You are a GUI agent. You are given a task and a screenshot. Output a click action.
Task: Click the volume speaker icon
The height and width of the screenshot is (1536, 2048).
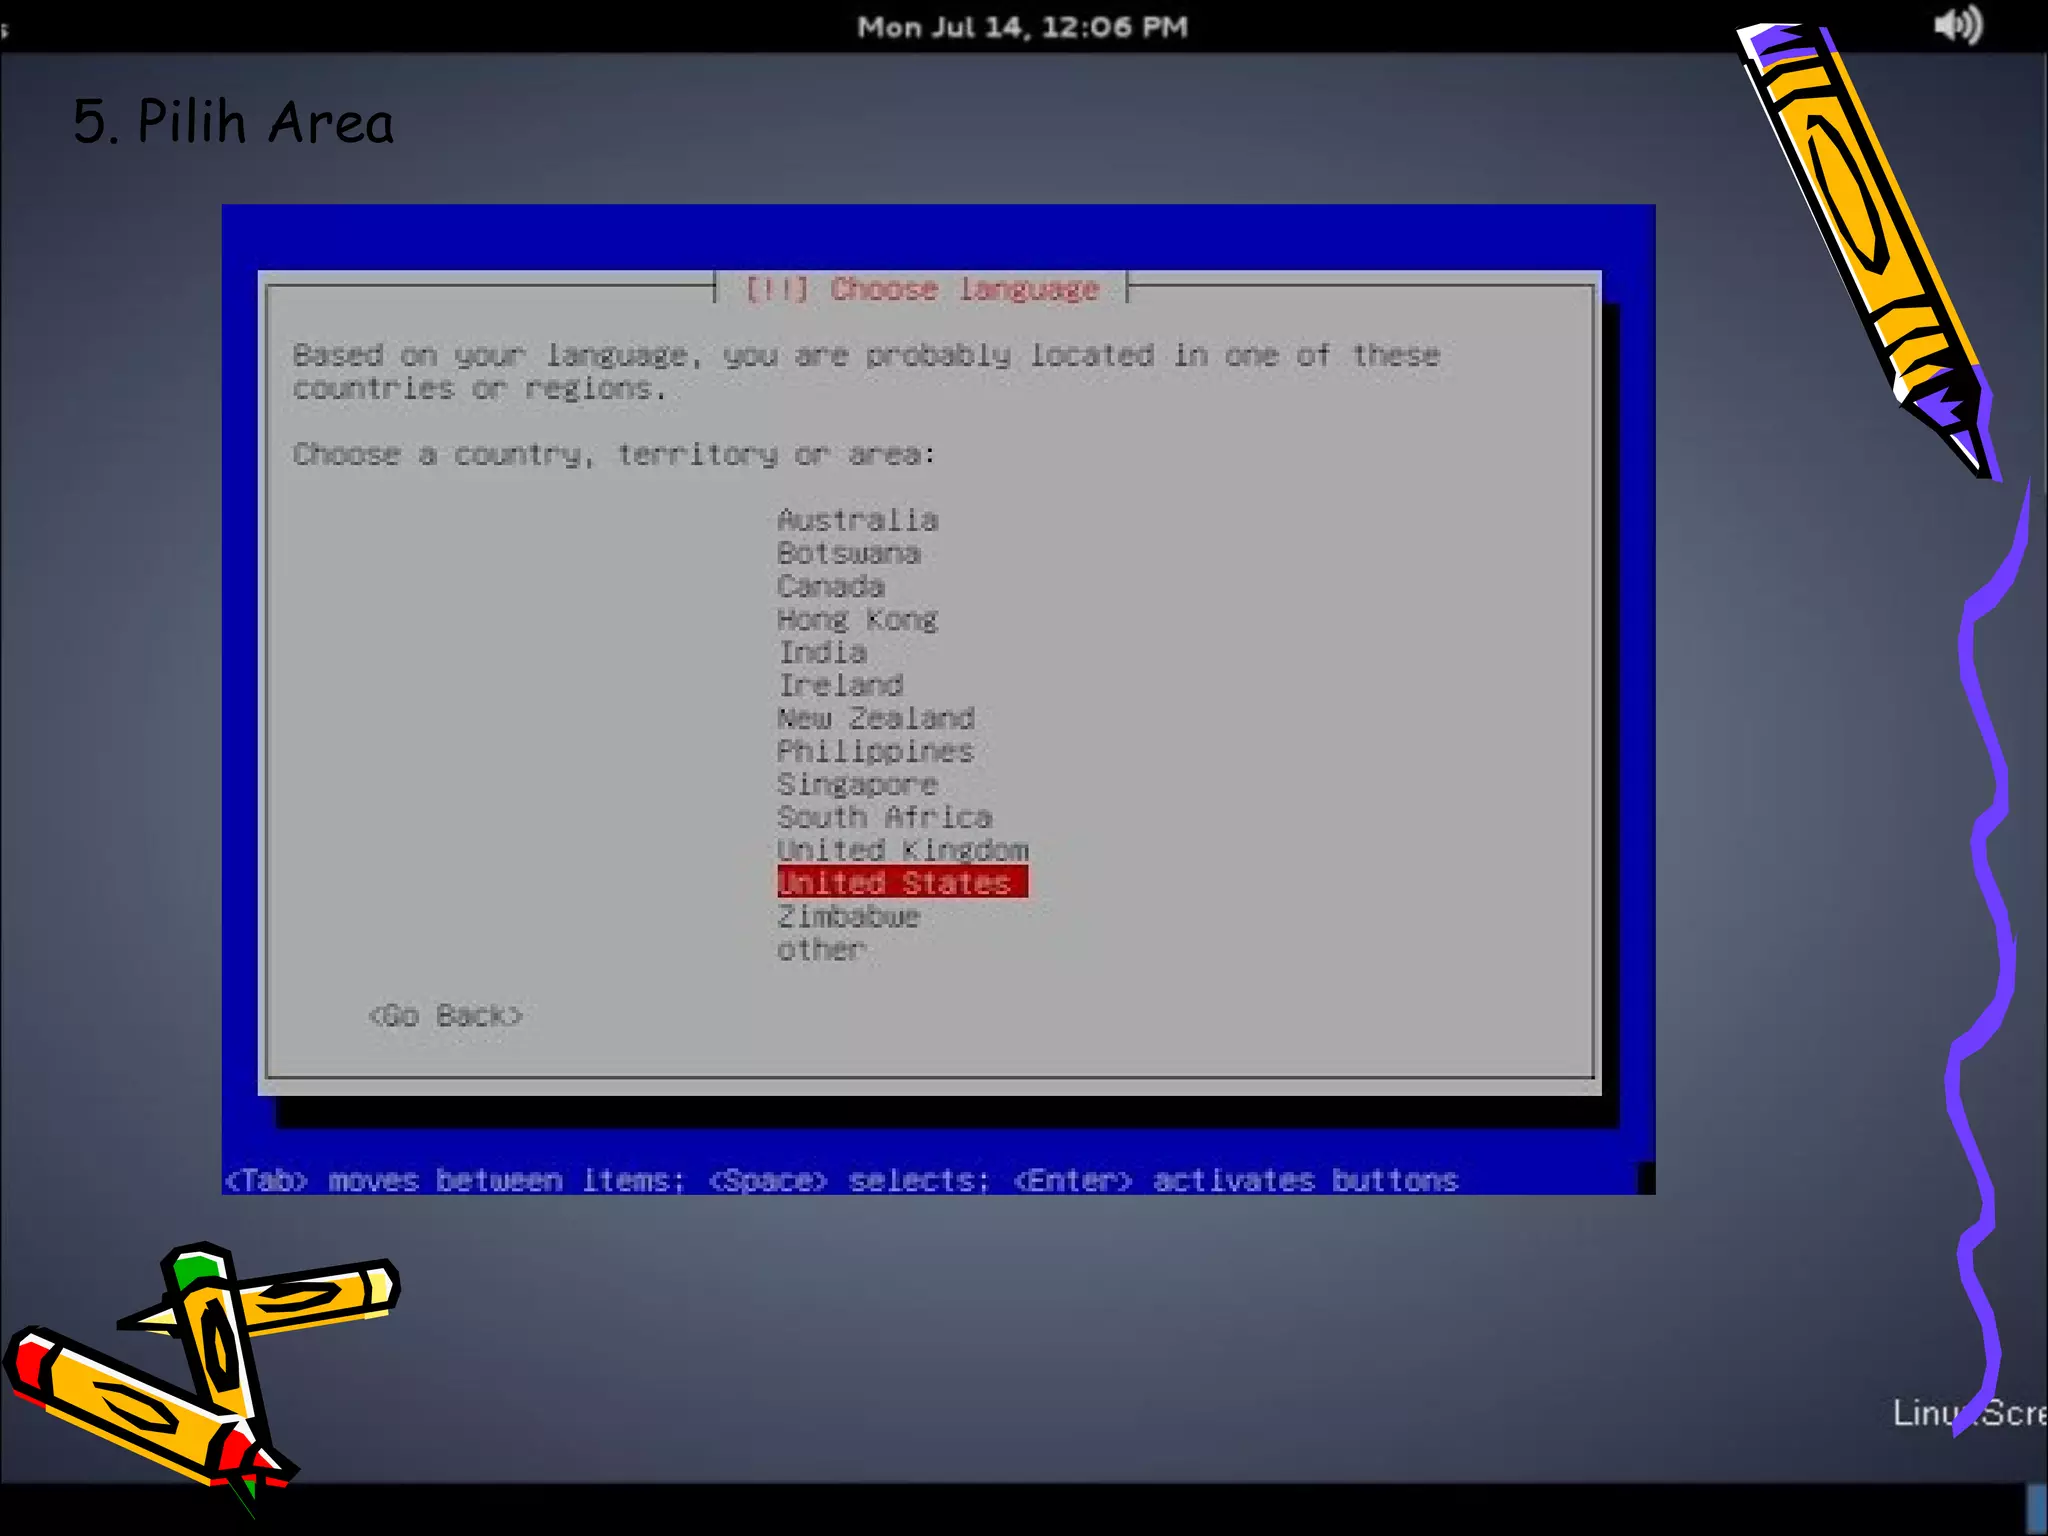[1956, 26]
